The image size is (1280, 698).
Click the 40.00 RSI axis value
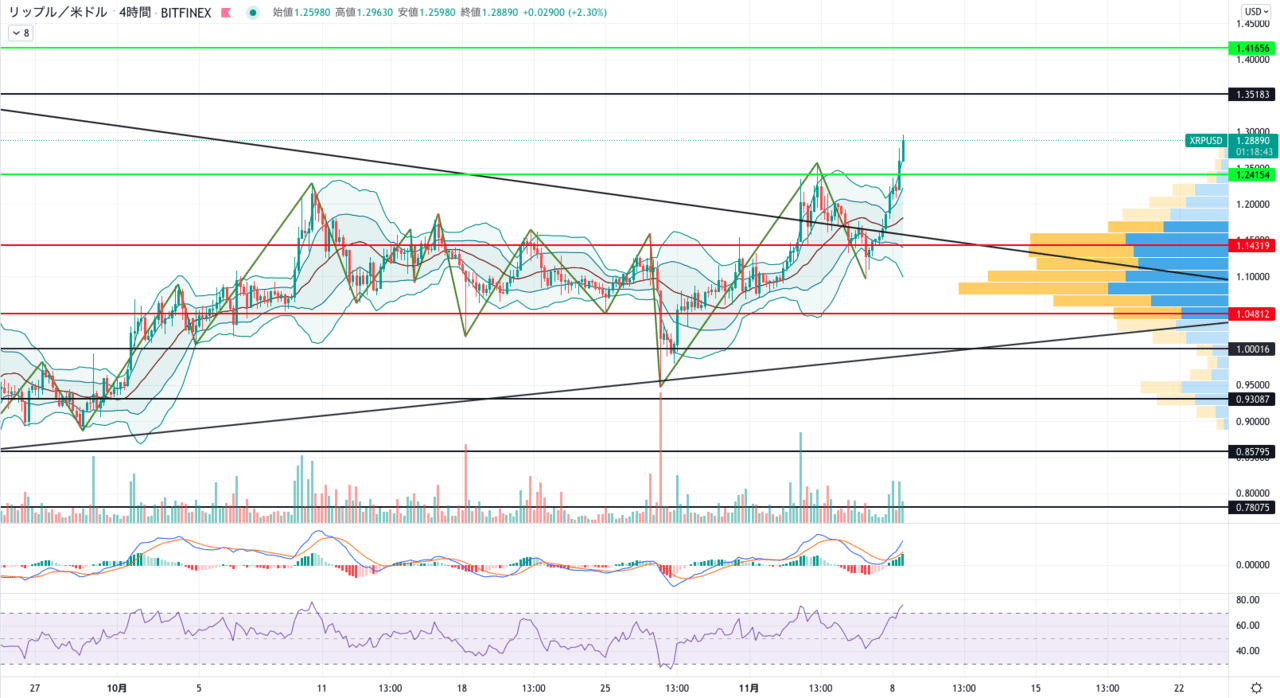point(1247,651)
